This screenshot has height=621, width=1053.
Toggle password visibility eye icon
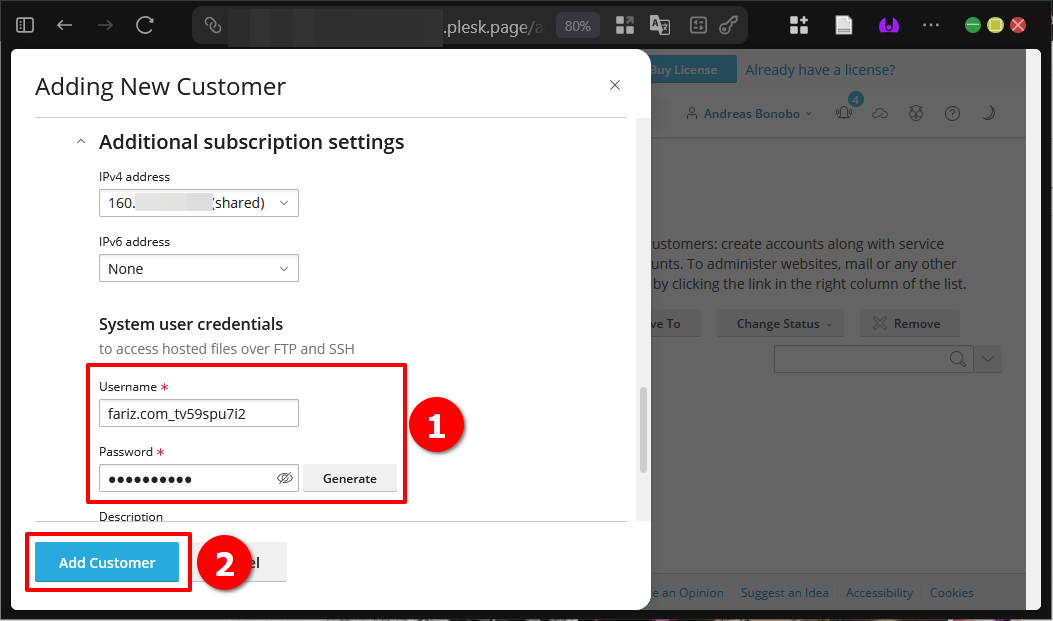click(x=285, y=479)
